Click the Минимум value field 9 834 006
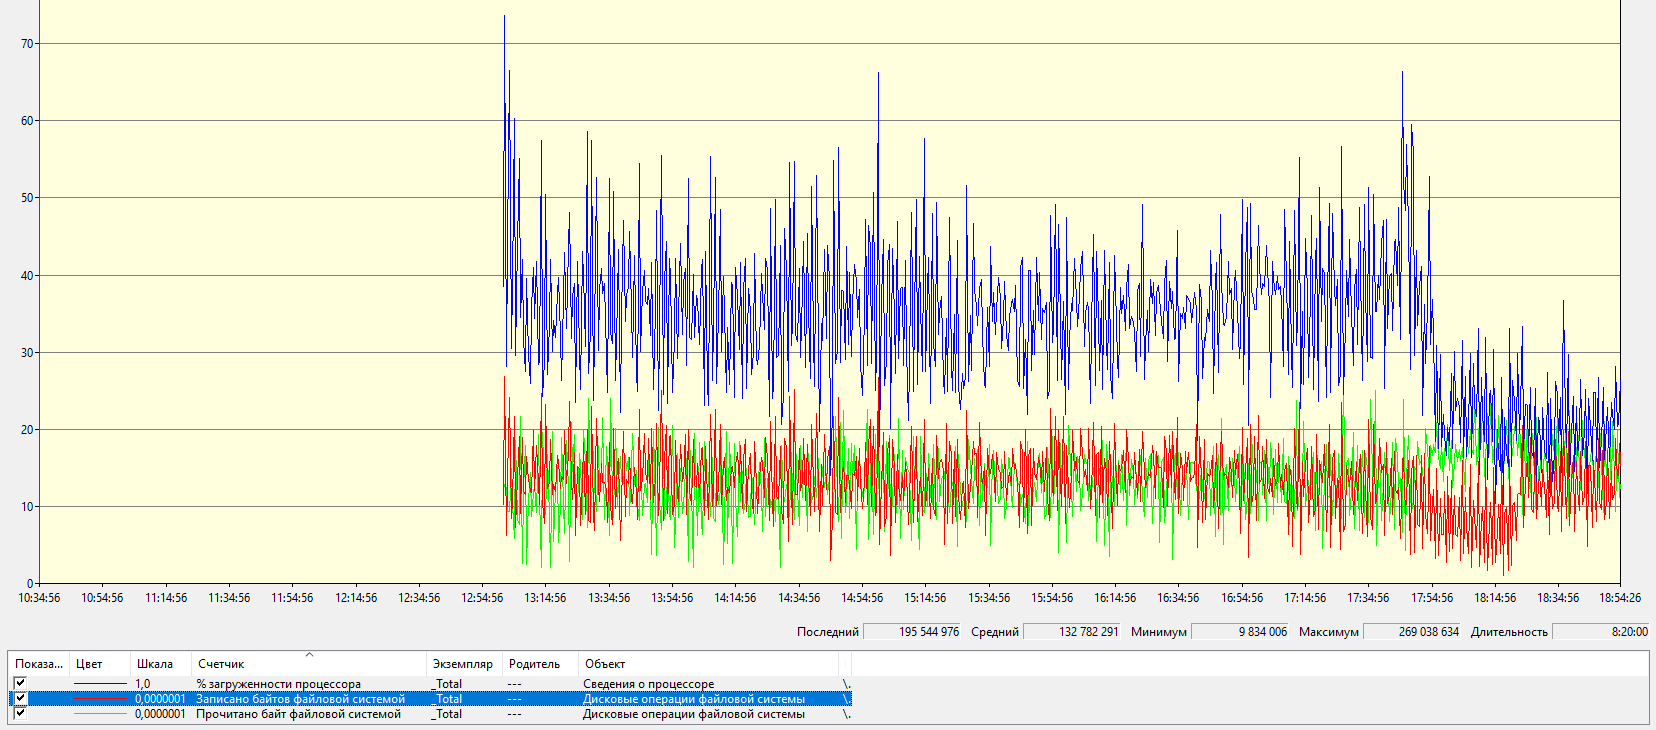 click(x=1240, y=631)
